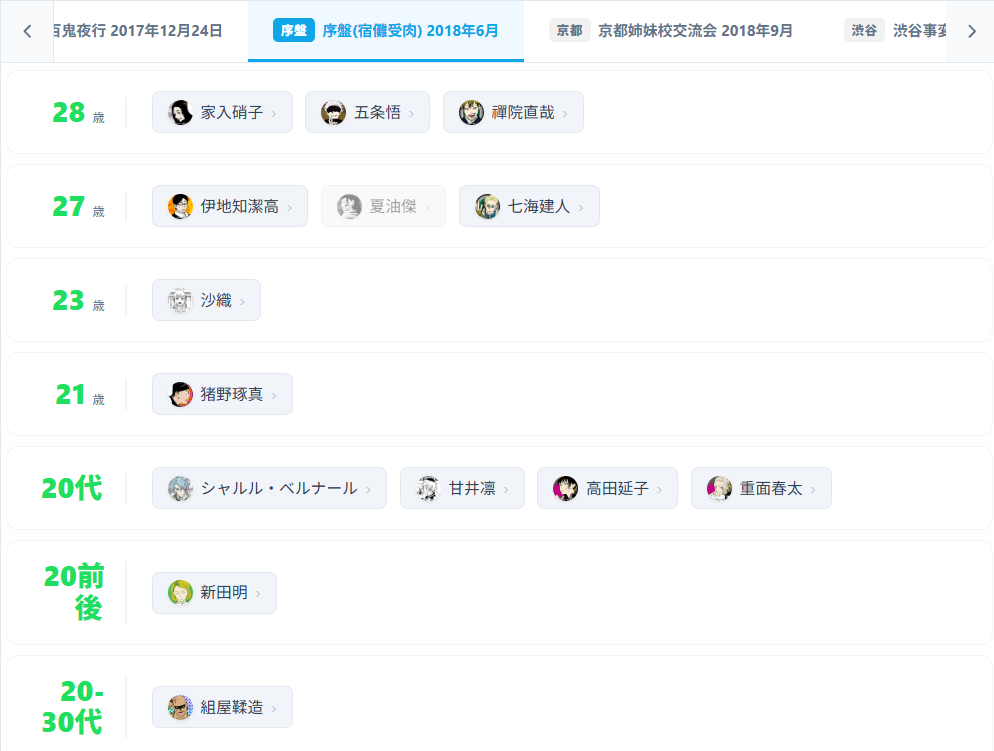Open the 新田明 name text

tap(224, 593)
